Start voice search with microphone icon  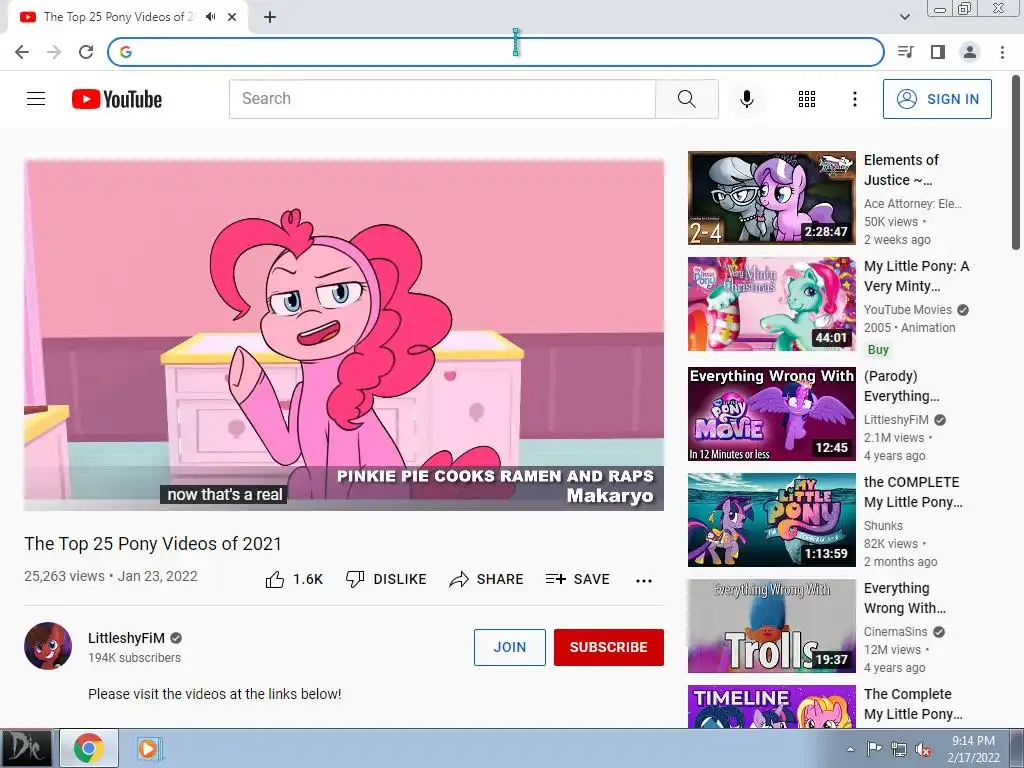[x=747, y=99]
